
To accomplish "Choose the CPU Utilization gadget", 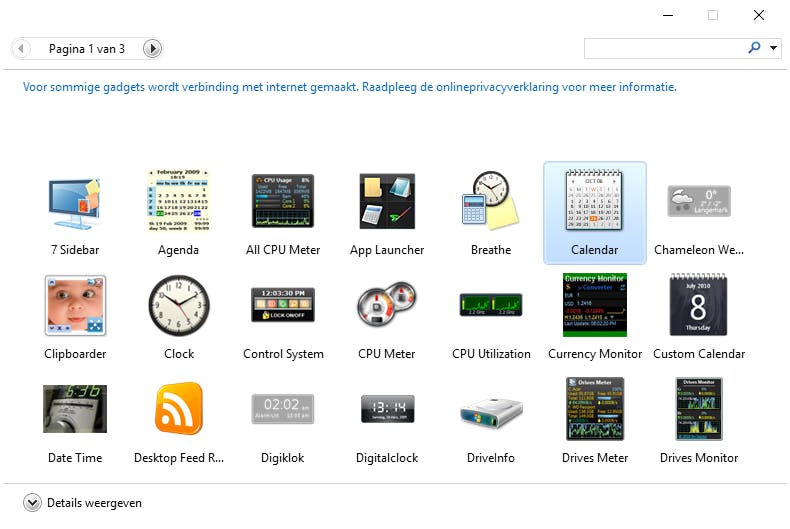I will [x=491, y=305].
